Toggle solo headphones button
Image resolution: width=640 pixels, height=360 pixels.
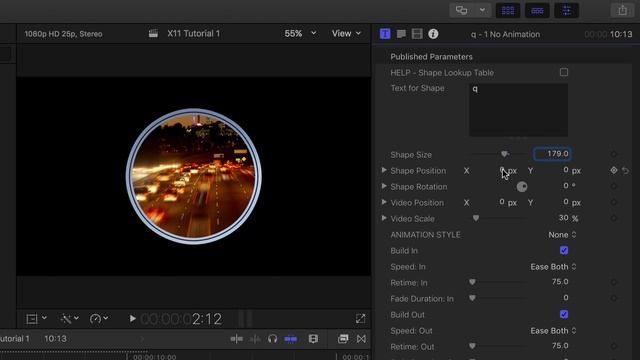pyautogui.click(x=273, y=339)
